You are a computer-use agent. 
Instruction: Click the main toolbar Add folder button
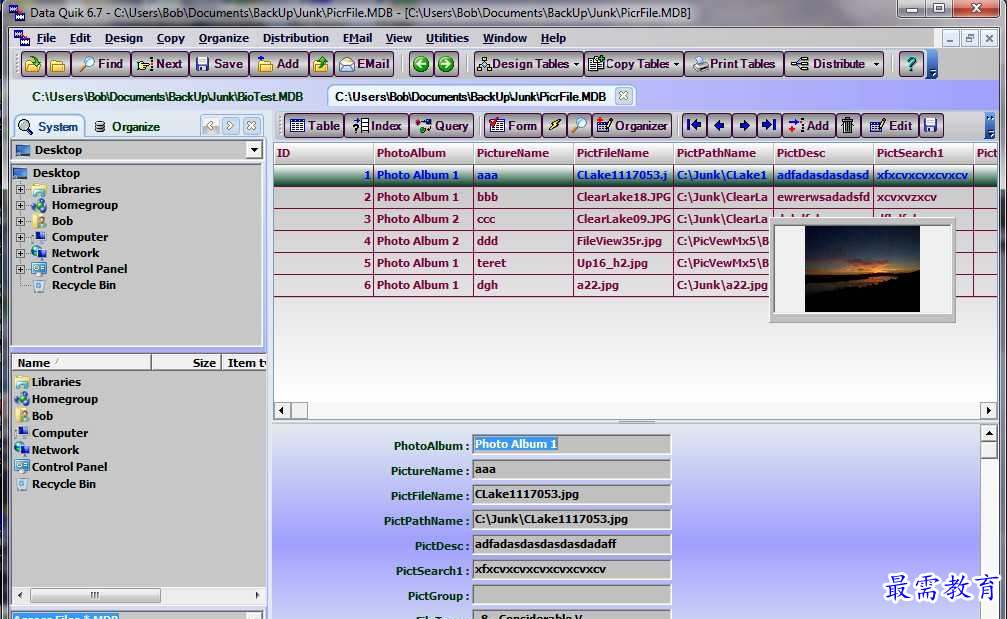[x=279, y=64]
